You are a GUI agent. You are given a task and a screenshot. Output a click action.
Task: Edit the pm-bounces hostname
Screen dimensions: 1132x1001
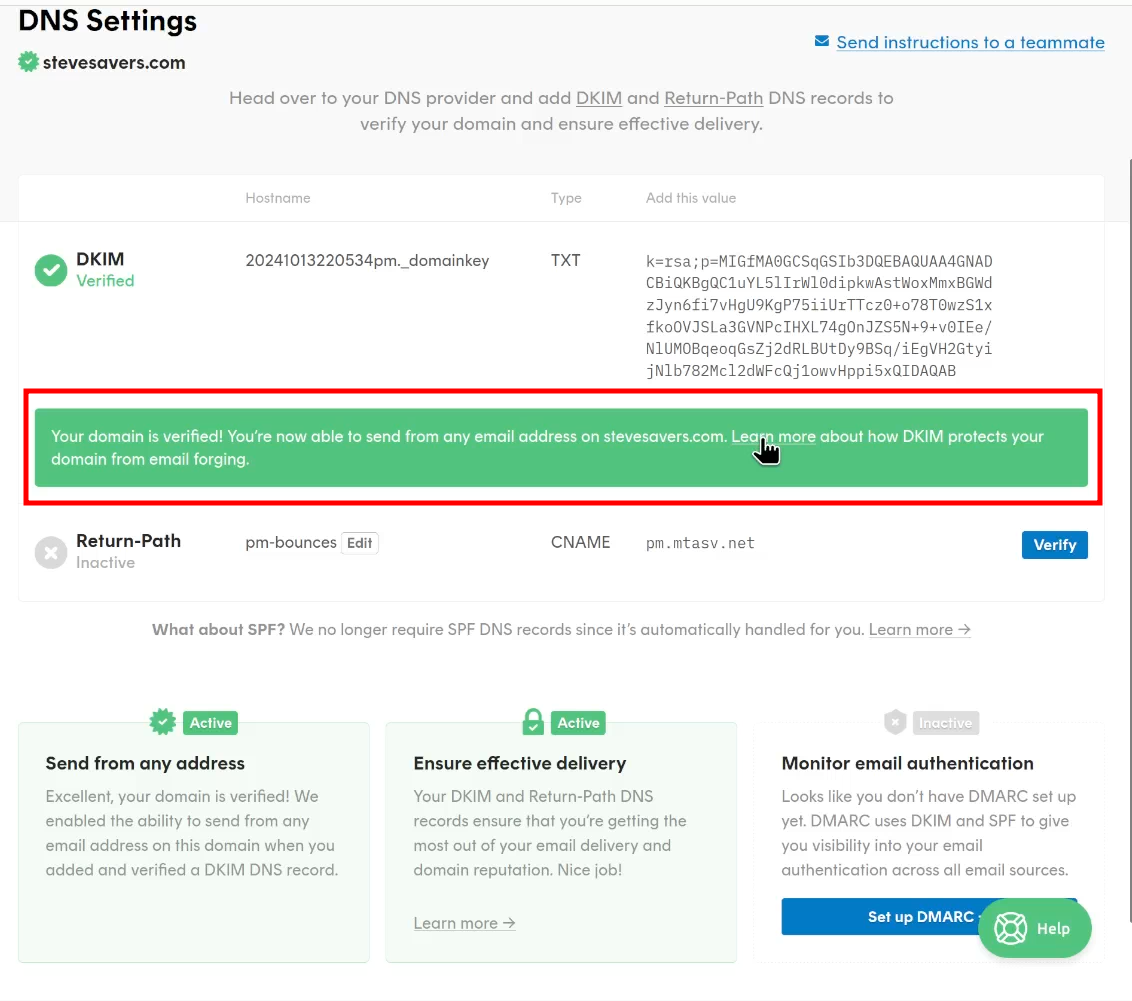click(360, 543)
